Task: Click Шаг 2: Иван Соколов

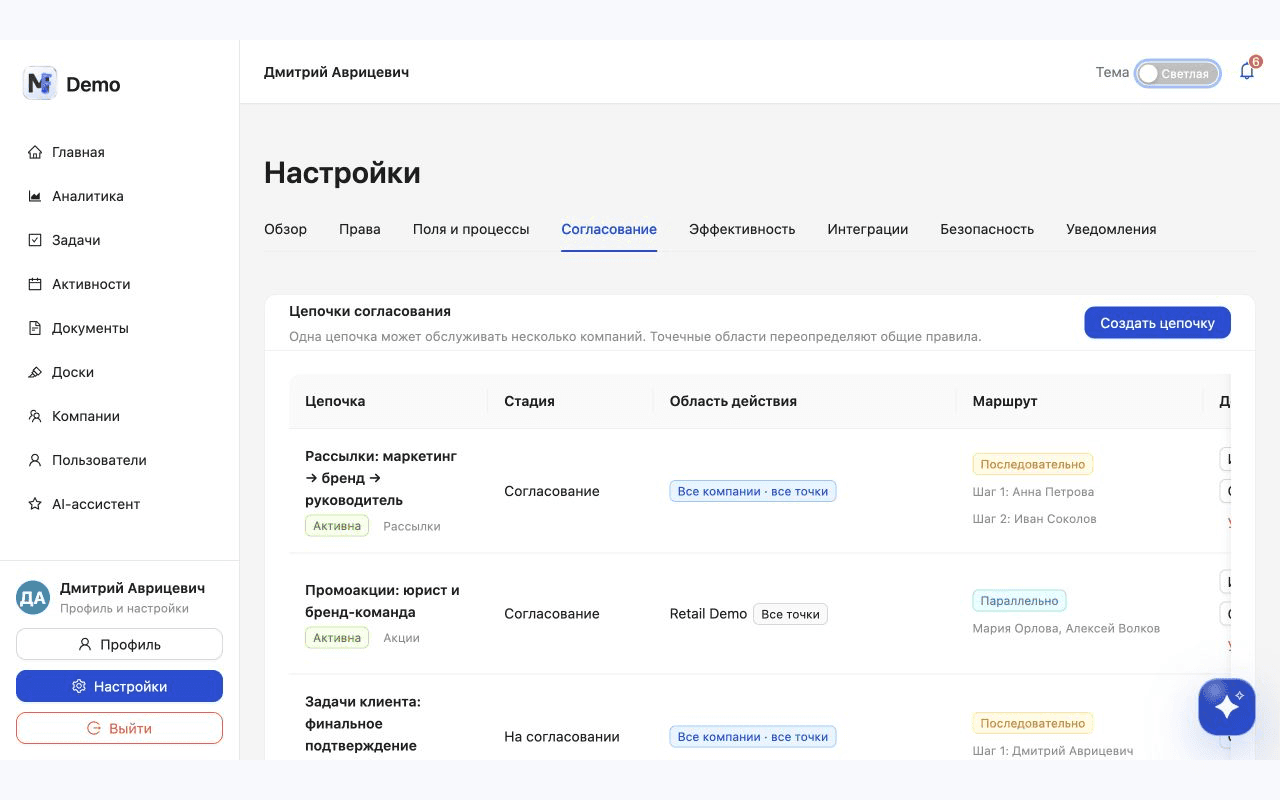Action: [x=1034, y=519]
